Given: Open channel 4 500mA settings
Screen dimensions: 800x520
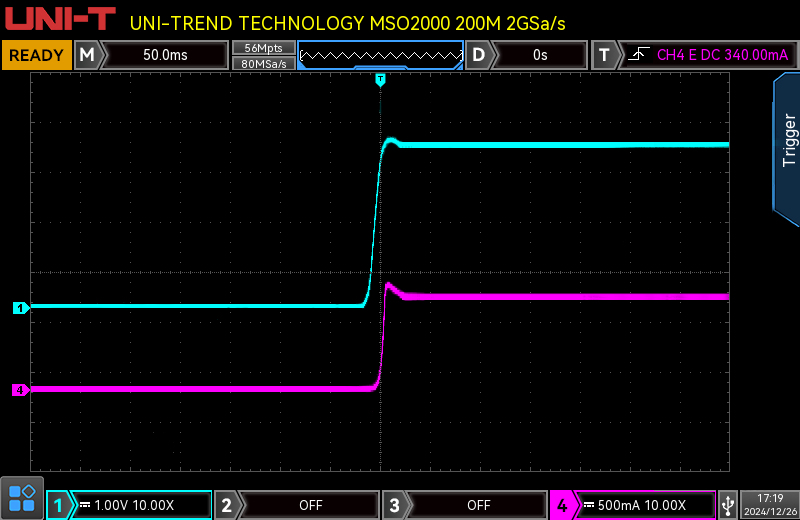Looking at the screenshot, I should click(x=646, y=505).
